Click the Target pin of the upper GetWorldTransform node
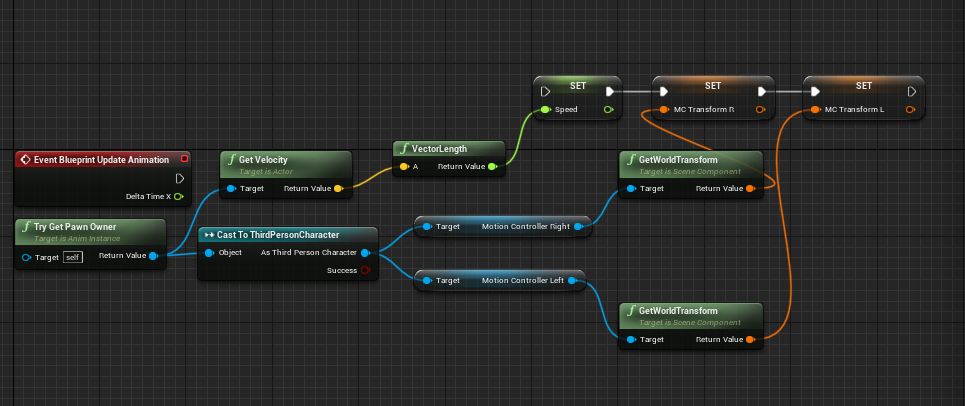The image size is (965, 406). [x=631, y=189]
